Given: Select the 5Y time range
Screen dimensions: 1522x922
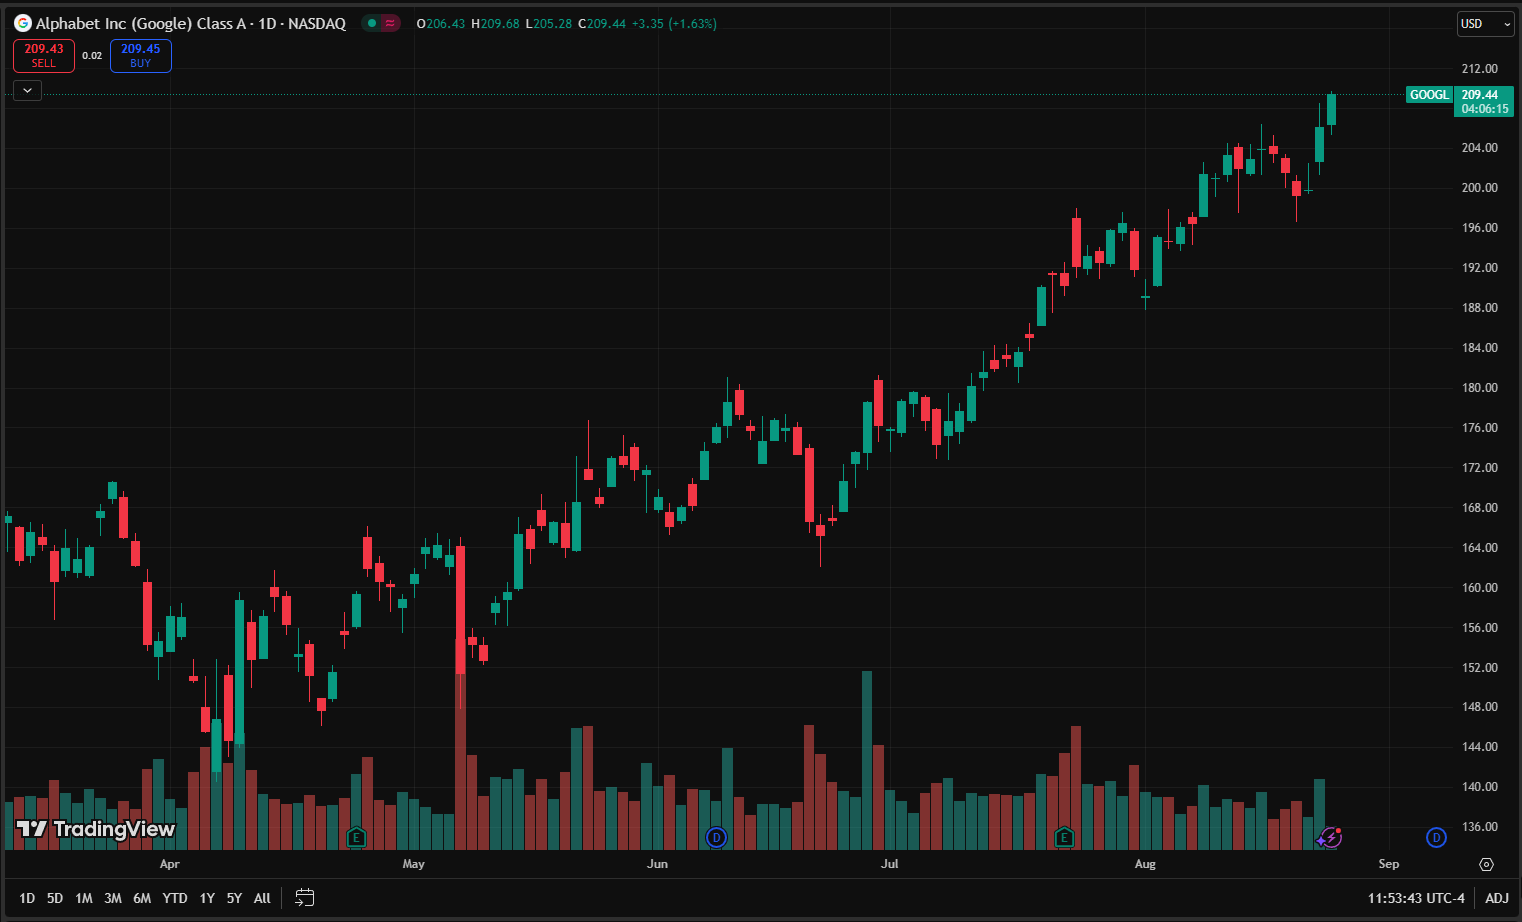Looking at the screenshot, I should [x=234, y=898].
